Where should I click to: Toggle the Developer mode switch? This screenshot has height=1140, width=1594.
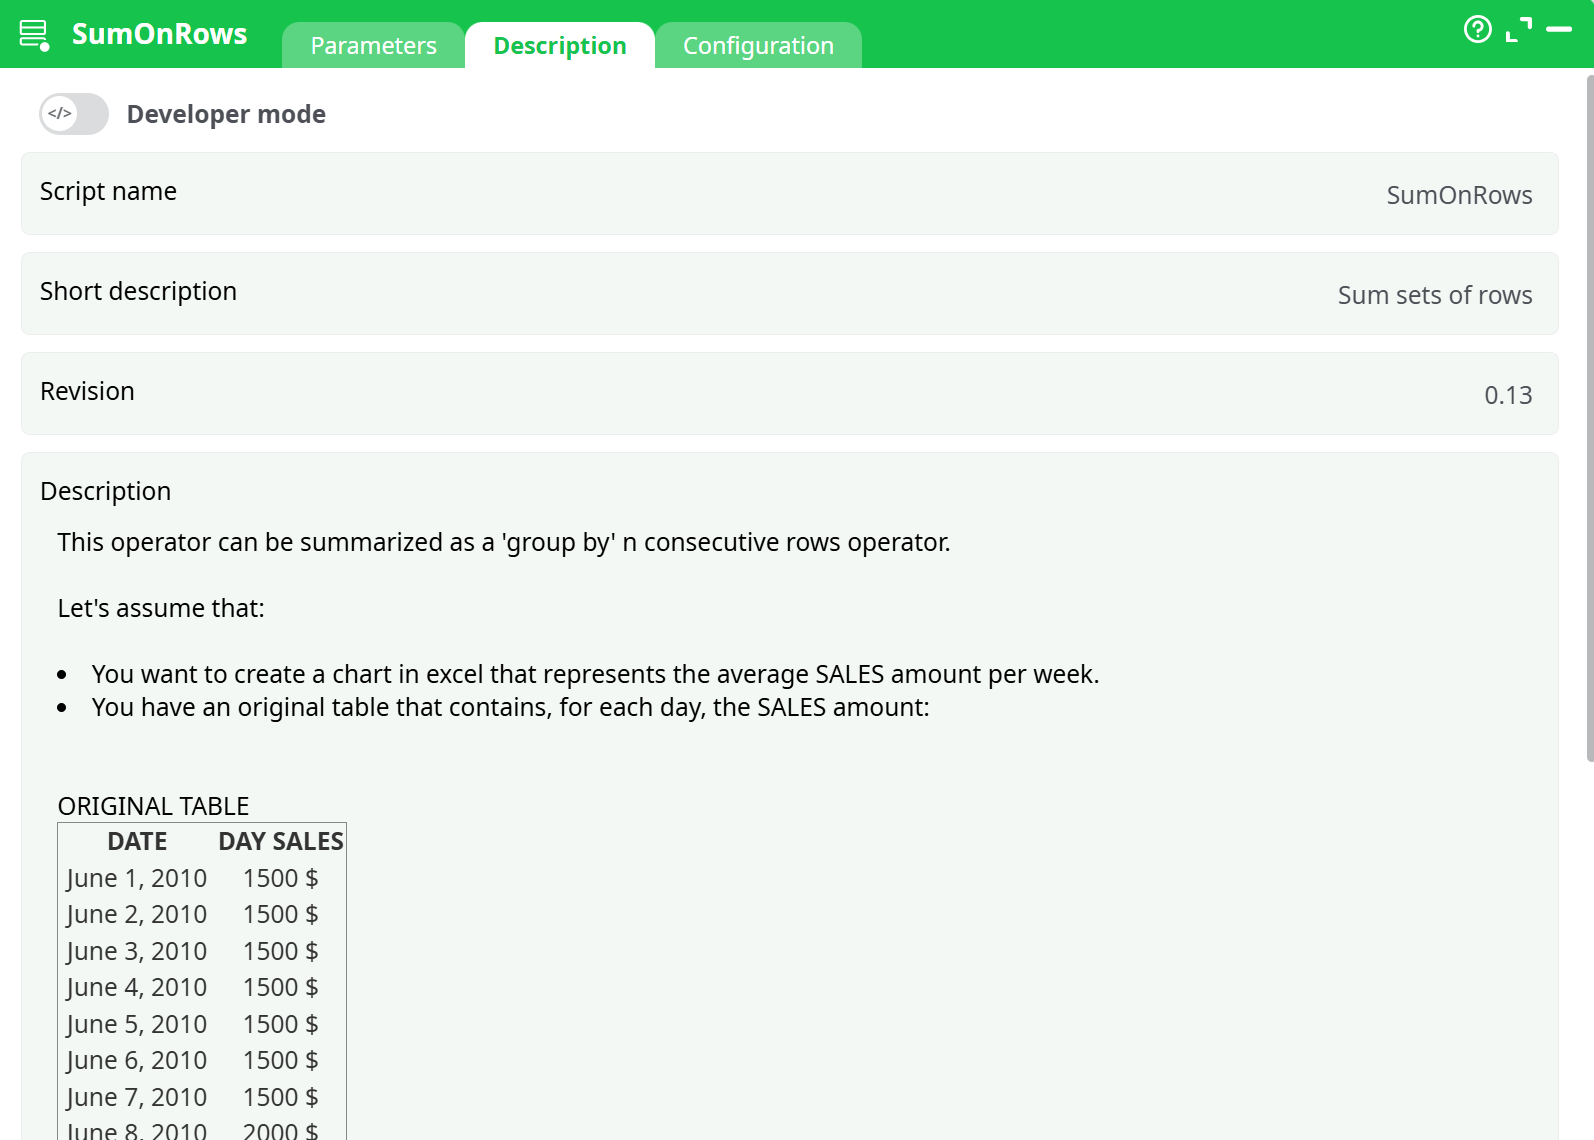pyautogui.click(x=74, y=114)
